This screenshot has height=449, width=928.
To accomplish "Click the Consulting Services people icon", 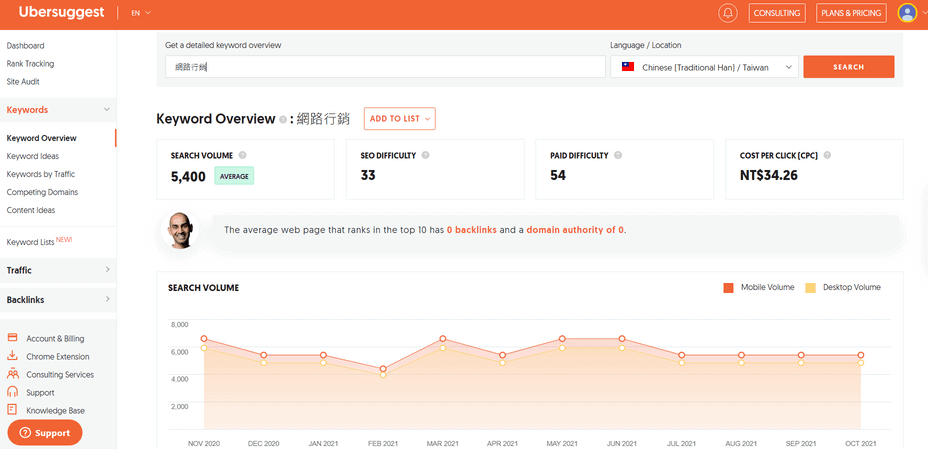I will point(12,374).
